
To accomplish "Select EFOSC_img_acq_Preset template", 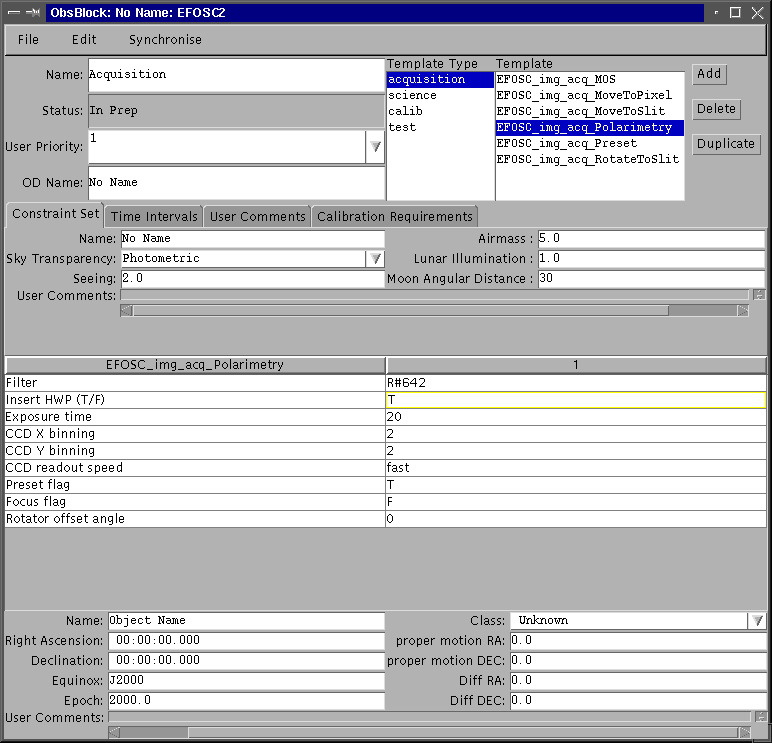I will coord(589,143).
